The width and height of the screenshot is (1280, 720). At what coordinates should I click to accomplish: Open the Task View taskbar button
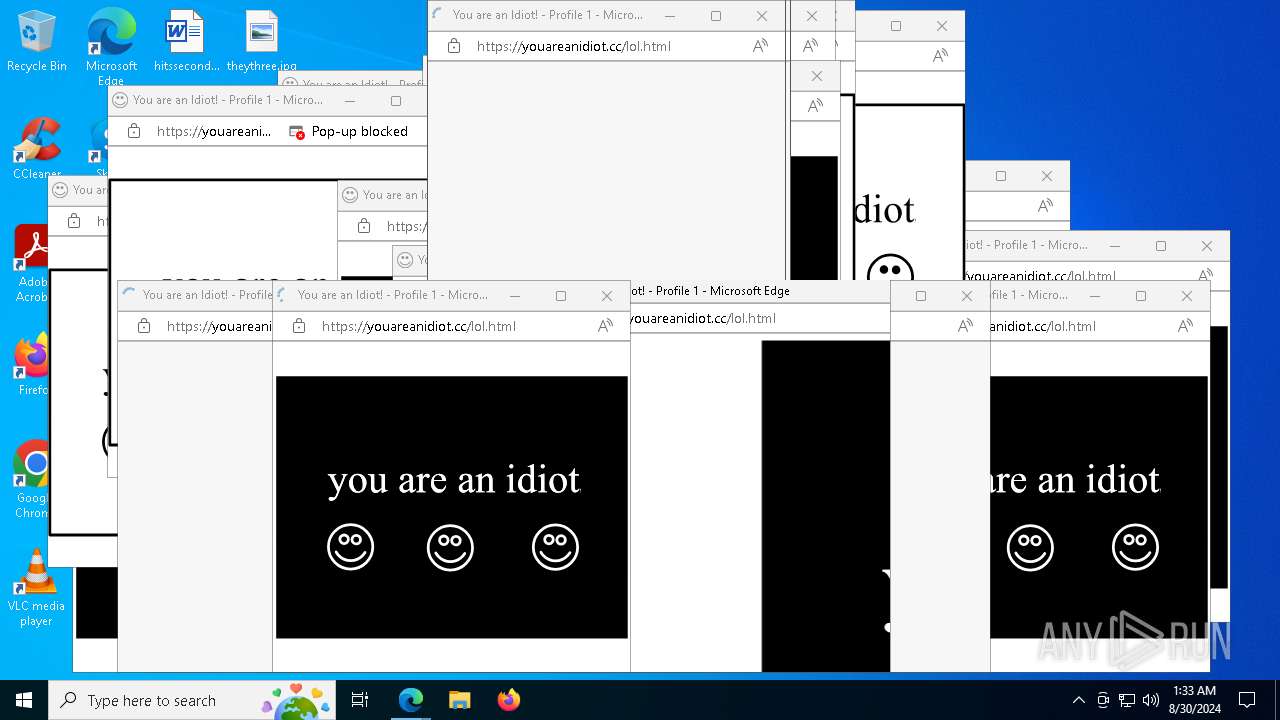pos(360,700)
